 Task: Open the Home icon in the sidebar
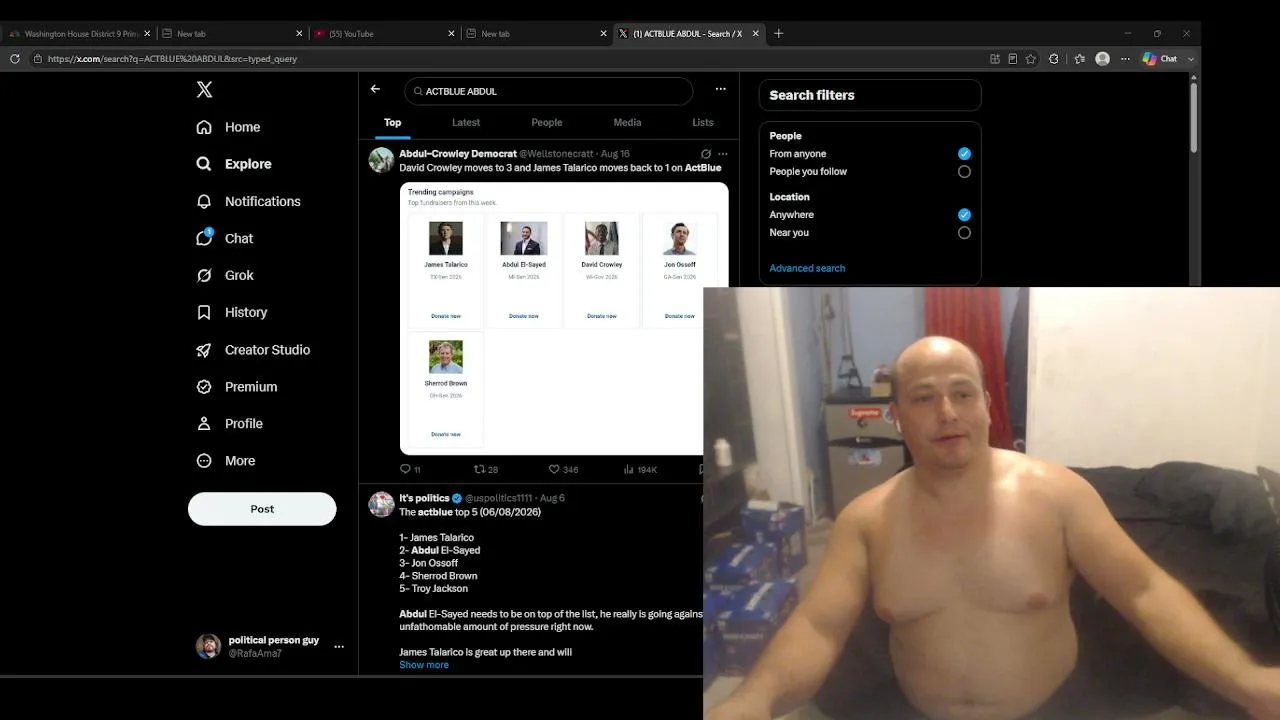tap(204, 127)
